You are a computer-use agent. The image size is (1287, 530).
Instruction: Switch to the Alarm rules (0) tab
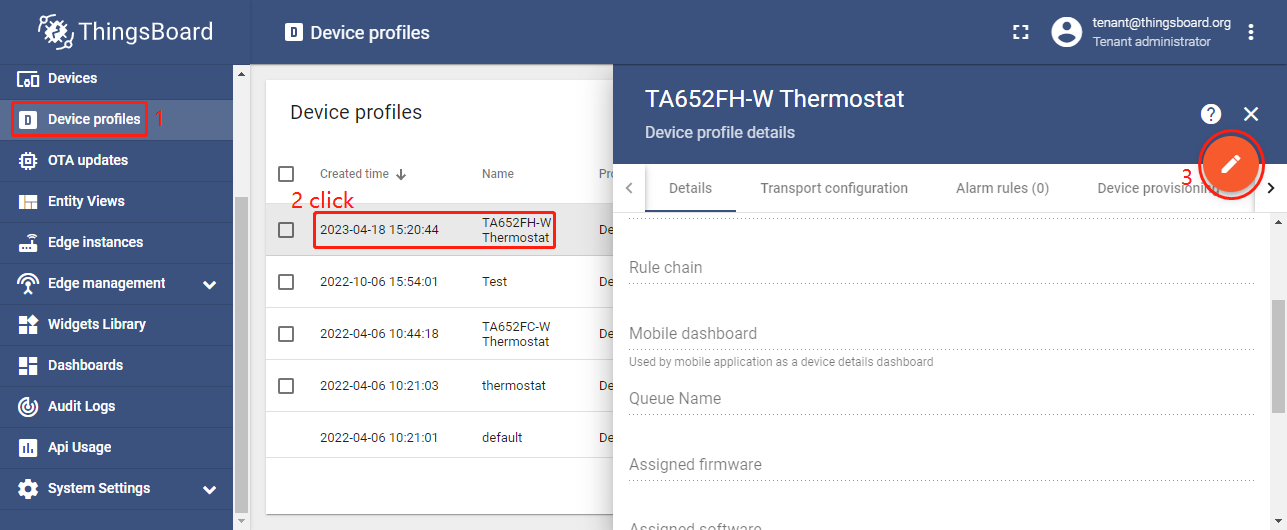pos(1002,188)
